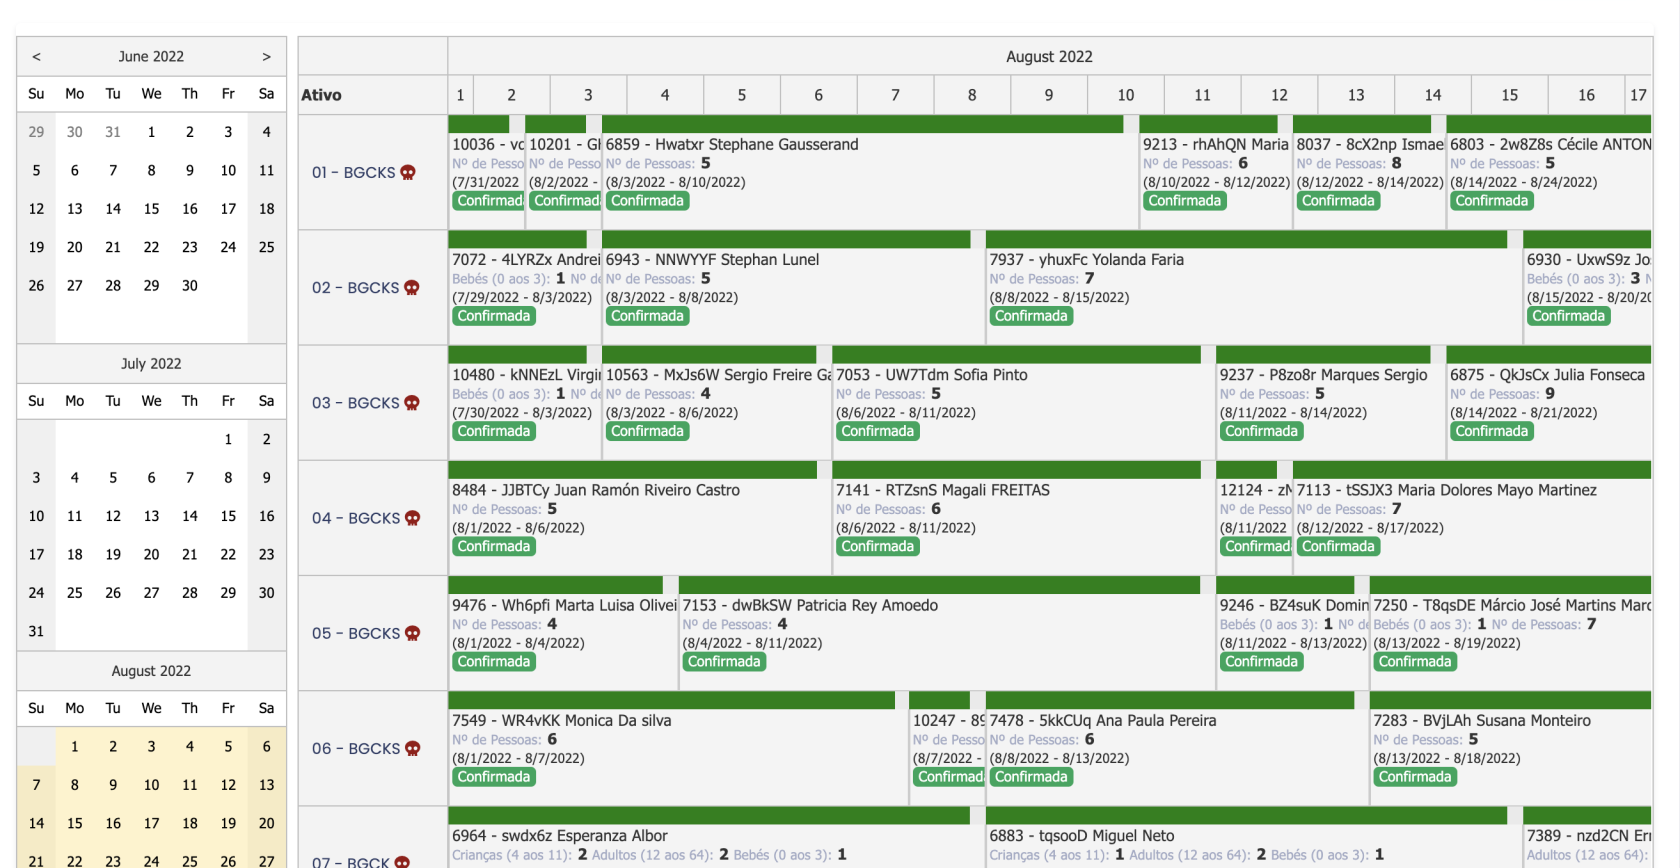Click Confirmada badge of reservation 7141
The width and height of the screenshot is (1680, 868).
(x=877, y=546)
